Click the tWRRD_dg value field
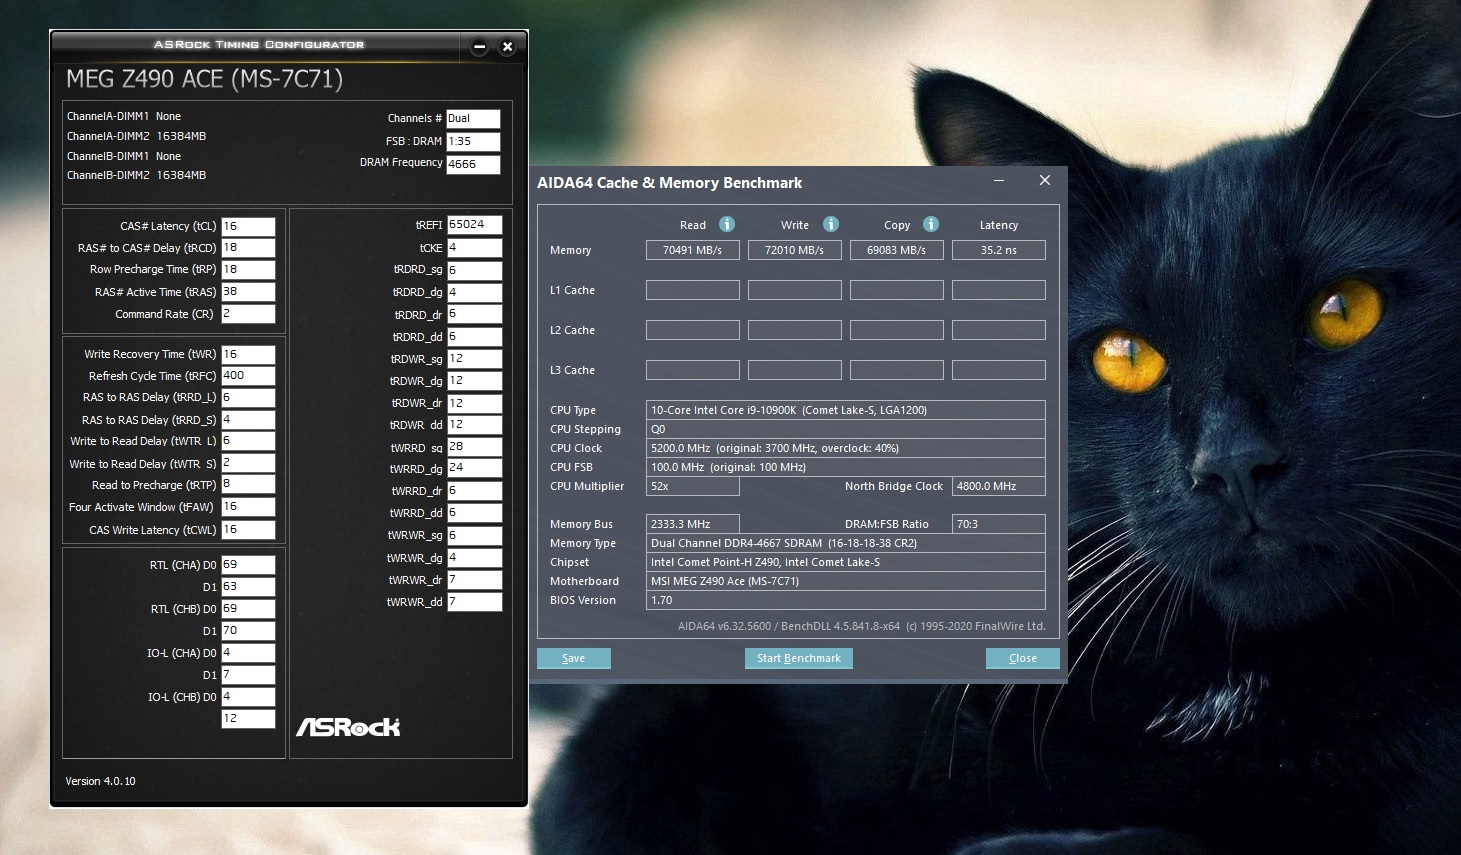 (474, 468)
